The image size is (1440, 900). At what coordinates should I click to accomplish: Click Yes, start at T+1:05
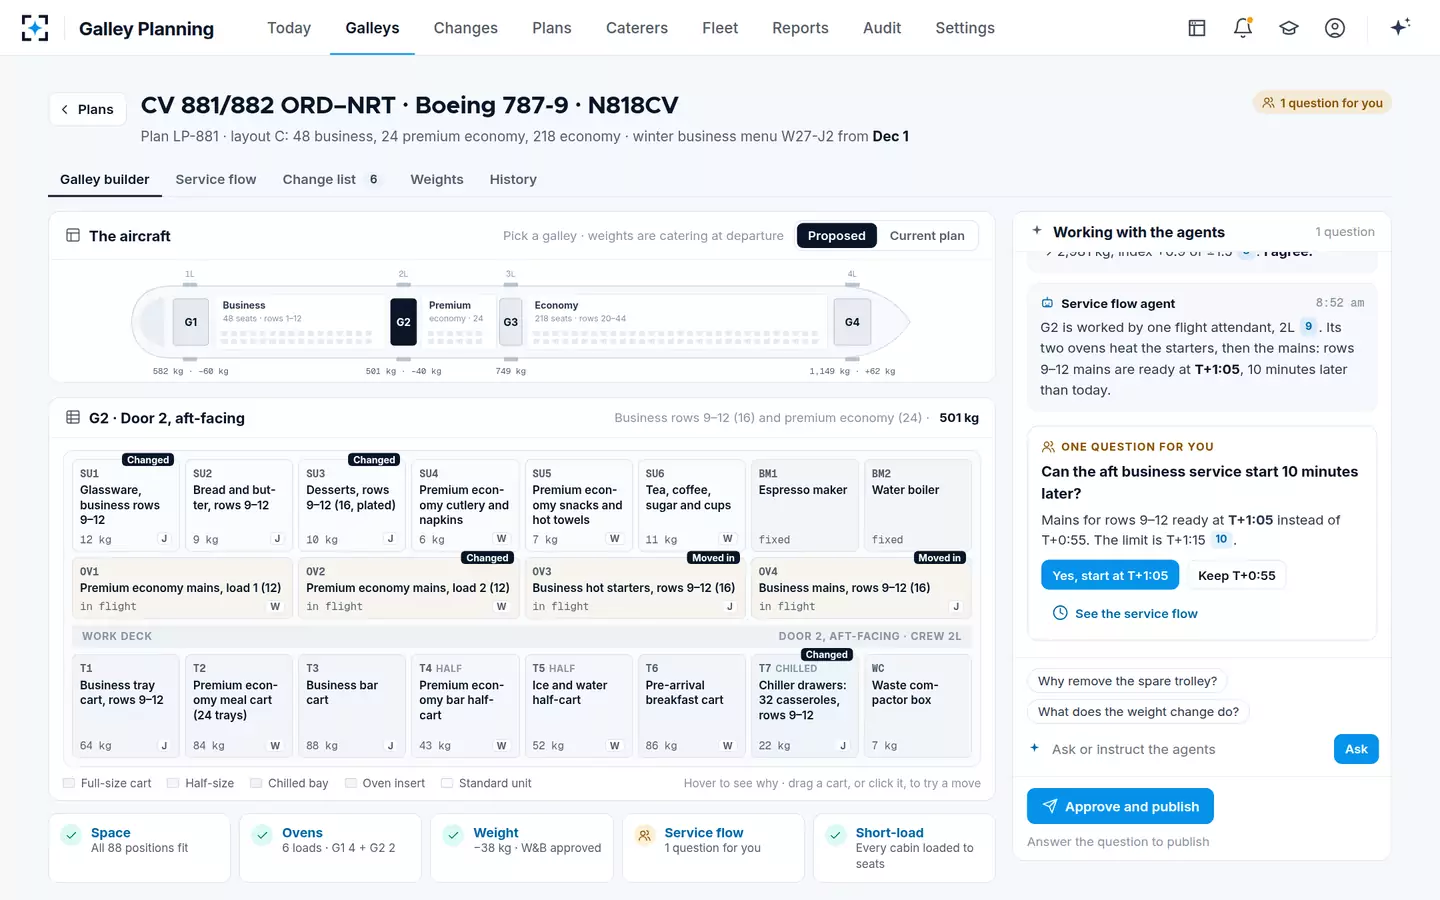coord(1110,575)
